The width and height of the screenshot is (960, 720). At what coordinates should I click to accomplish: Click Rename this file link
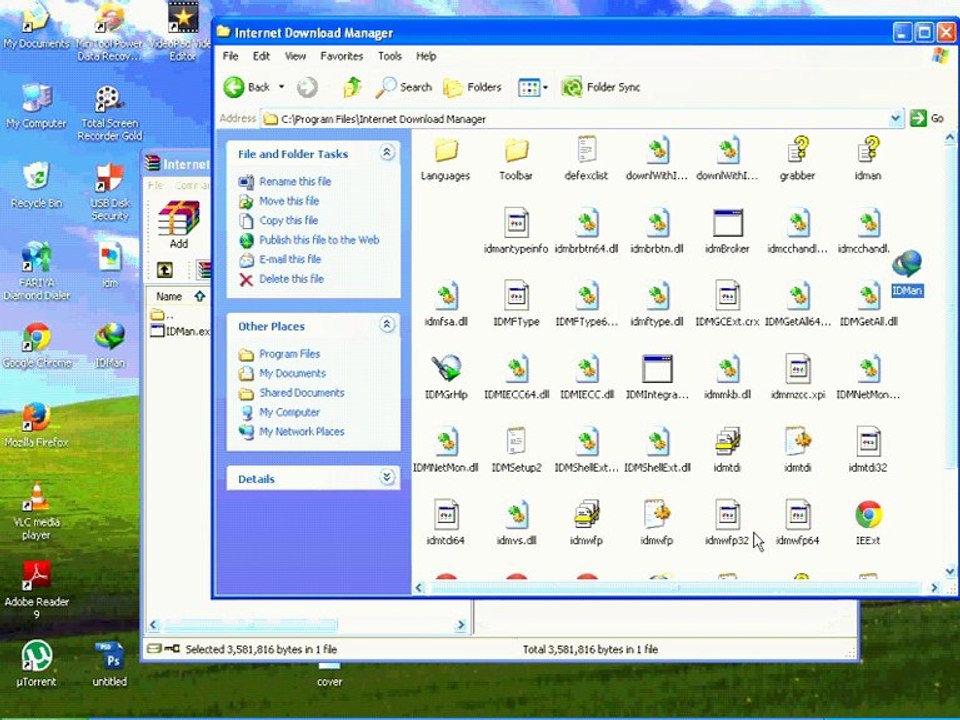click(x=295, y=181)
